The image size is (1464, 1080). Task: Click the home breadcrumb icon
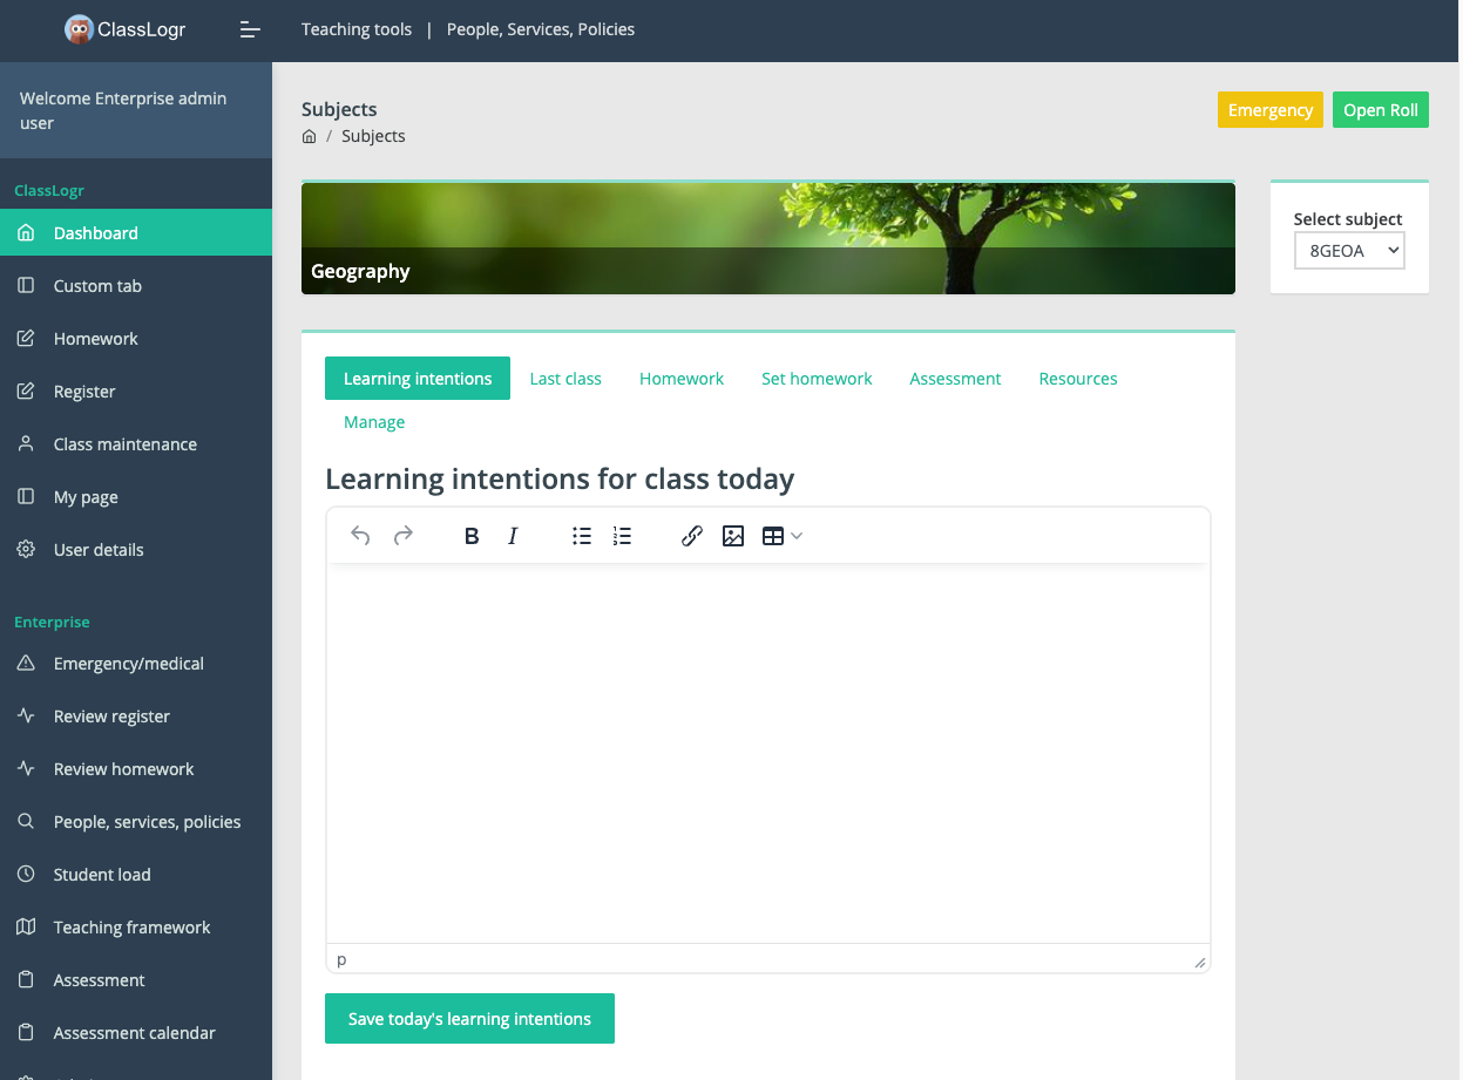pyautogui.click(x=309, y=137)
